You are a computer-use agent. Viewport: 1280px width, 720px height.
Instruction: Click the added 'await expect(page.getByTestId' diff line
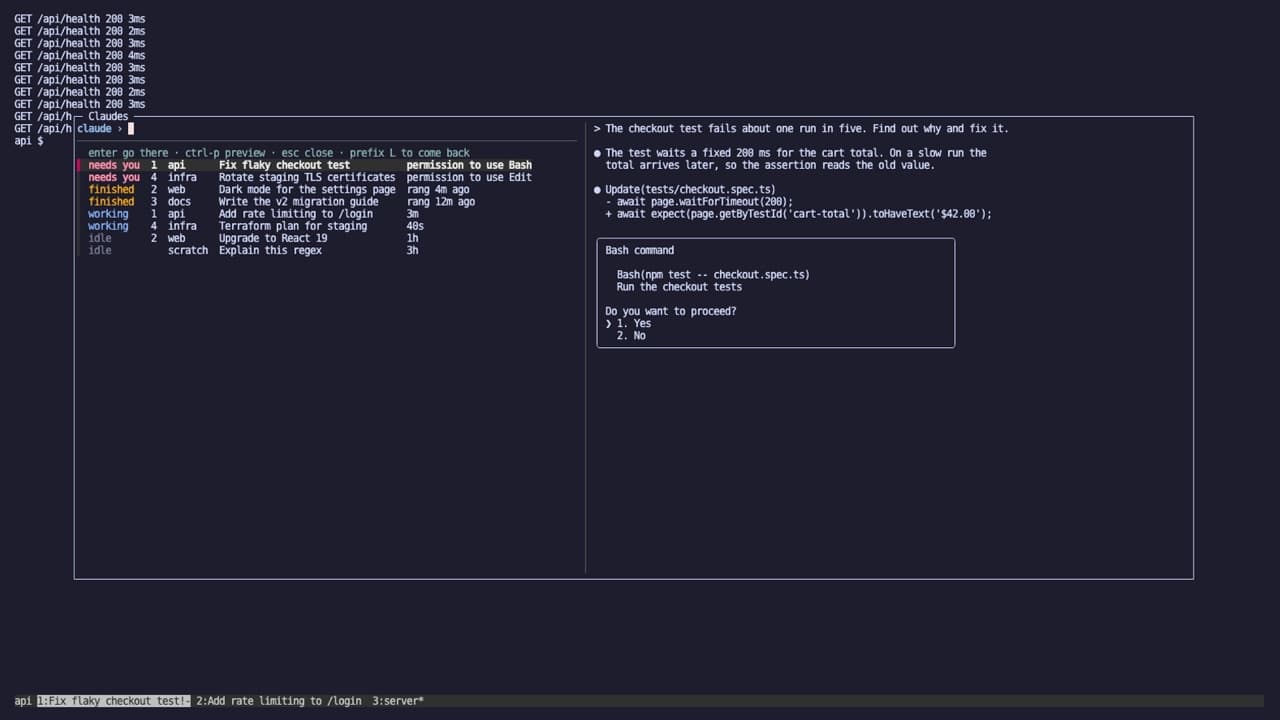tap(798, 213)
